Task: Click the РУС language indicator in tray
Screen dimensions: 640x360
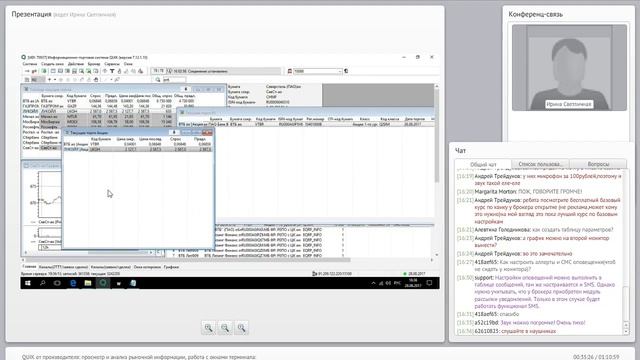Action: tap(397, 283)
